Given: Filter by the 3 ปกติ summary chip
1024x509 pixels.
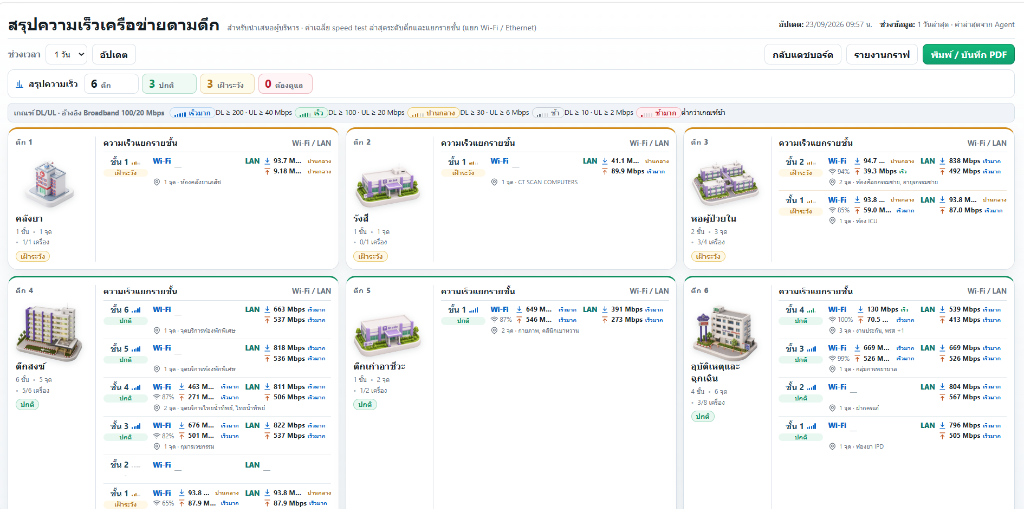Looking at the screenshot, I should pos(169,84).
